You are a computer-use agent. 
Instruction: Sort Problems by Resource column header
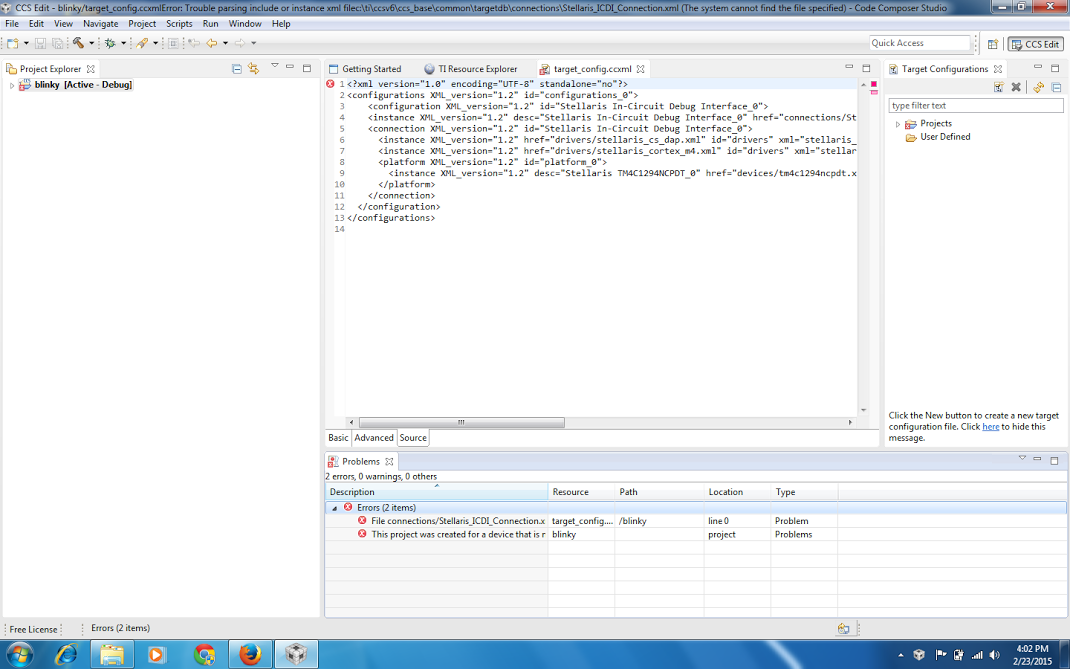581,492
